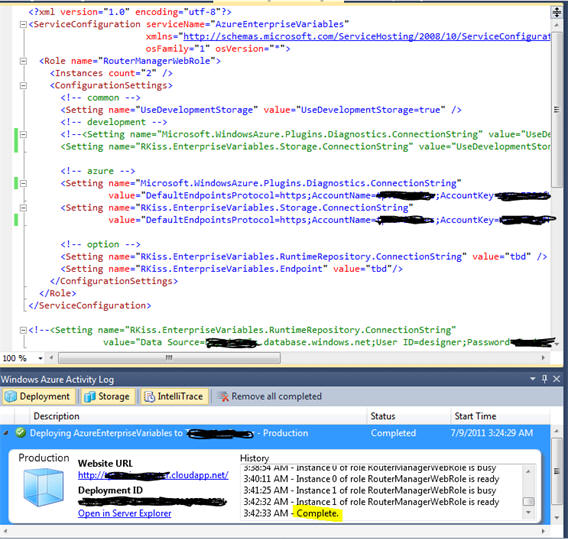Collapse the commented Diagnostics setting outline
The image size is (568, 539).
[23, 134]
